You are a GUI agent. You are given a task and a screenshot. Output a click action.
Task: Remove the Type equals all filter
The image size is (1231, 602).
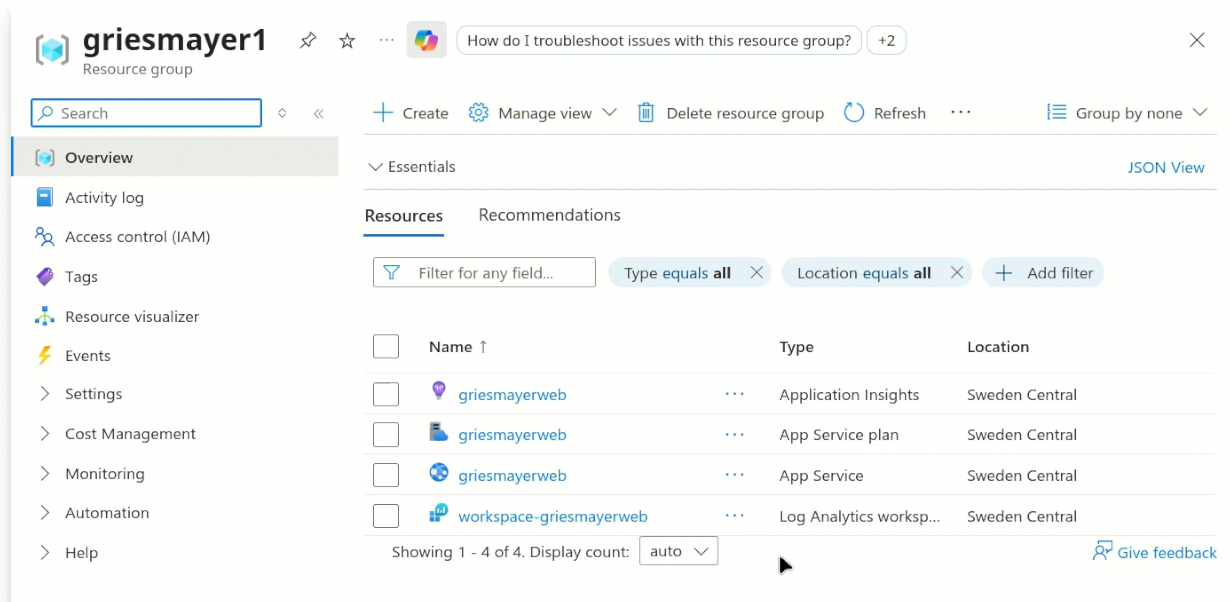point(756,273)
